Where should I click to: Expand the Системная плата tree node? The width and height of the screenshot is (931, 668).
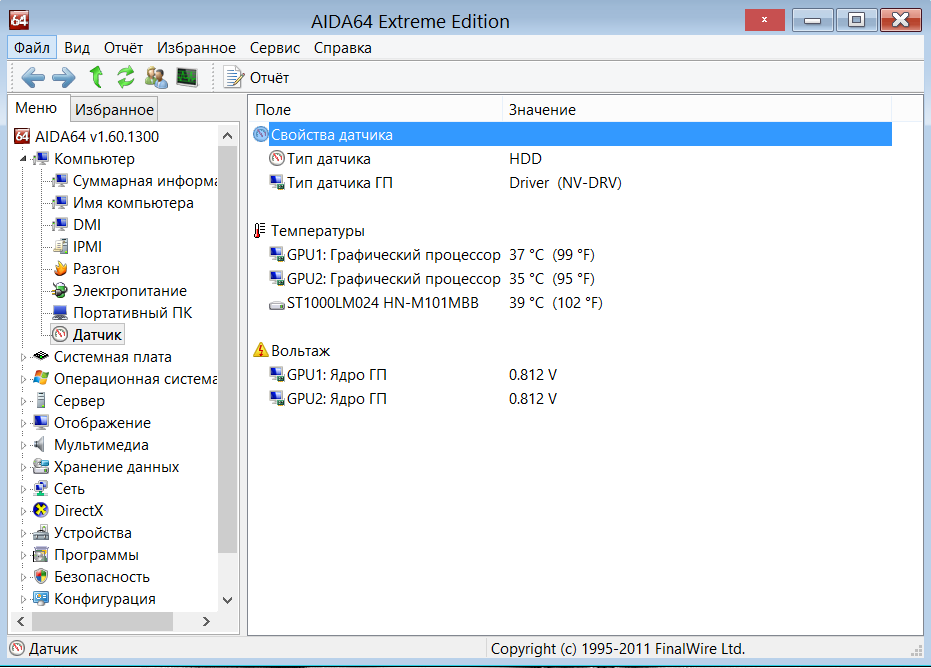click(25, 357)
